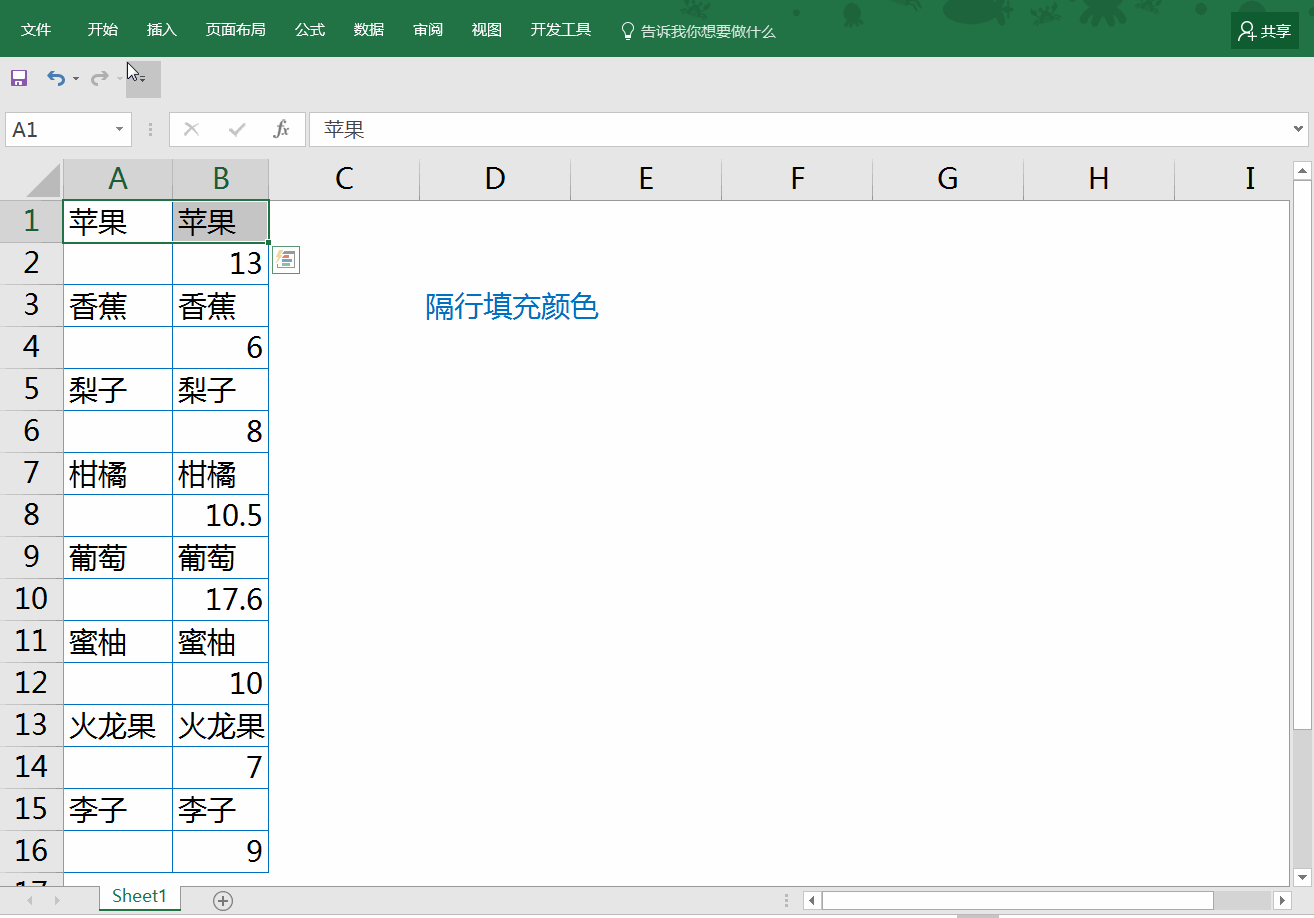Viewport: 1314px width, 918px height.
Task: Select column E header
Action: pyautogui.click(x=646, y=179)
